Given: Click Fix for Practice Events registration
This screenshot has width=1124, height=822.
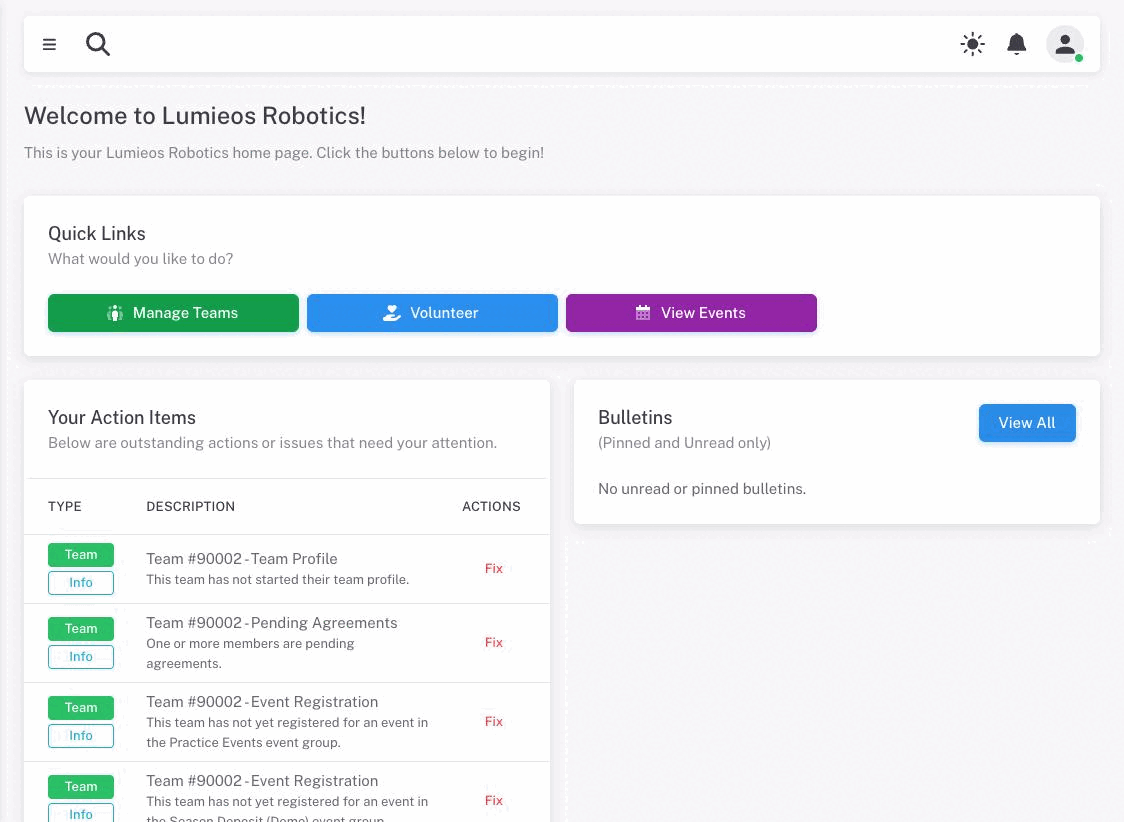Looking at the screenshot, I should 493,722.
